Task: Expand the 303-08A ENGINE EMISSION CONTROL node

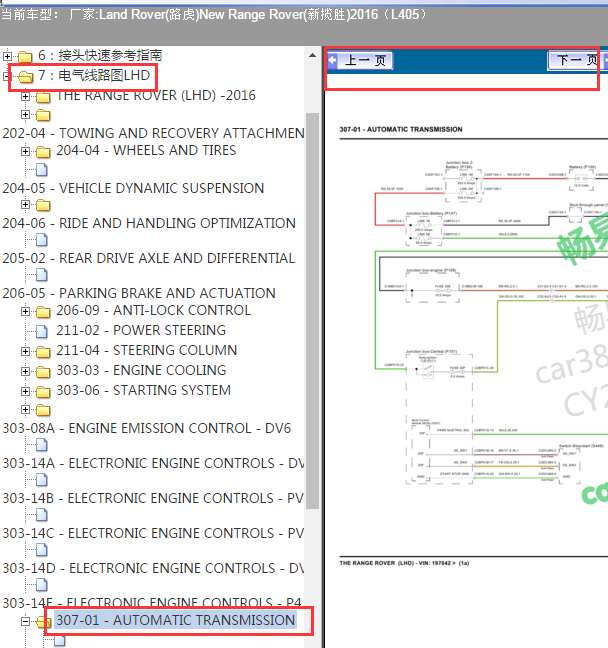Action: [25, 410]
